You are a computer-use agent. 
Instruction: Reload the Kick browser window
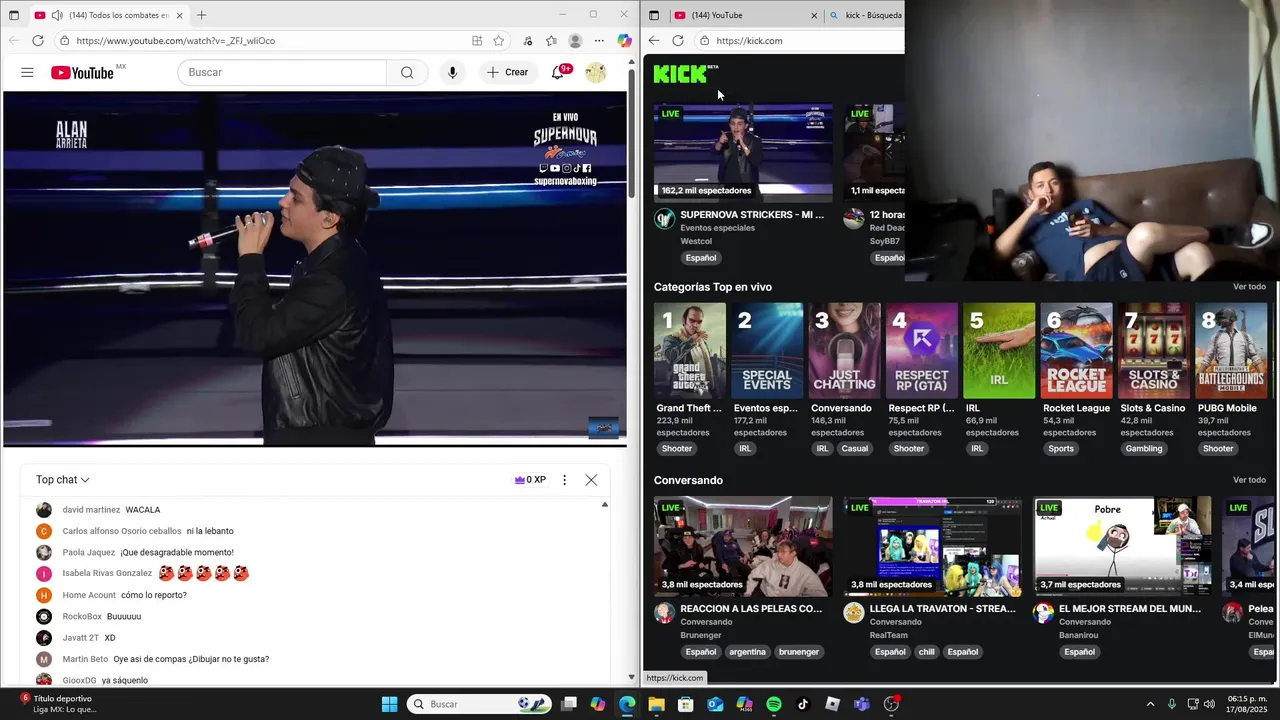(x=678, y=41)
